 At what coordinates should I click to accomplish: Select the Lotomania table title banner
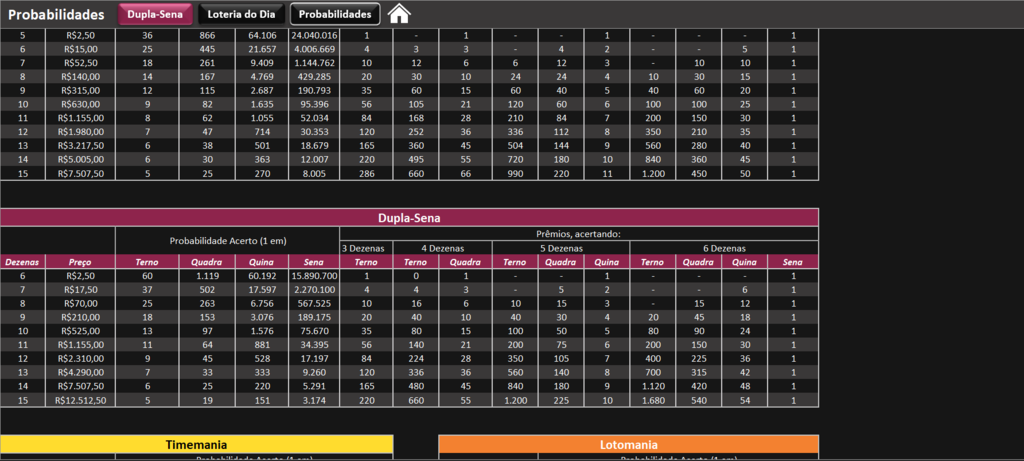[628, 444]
